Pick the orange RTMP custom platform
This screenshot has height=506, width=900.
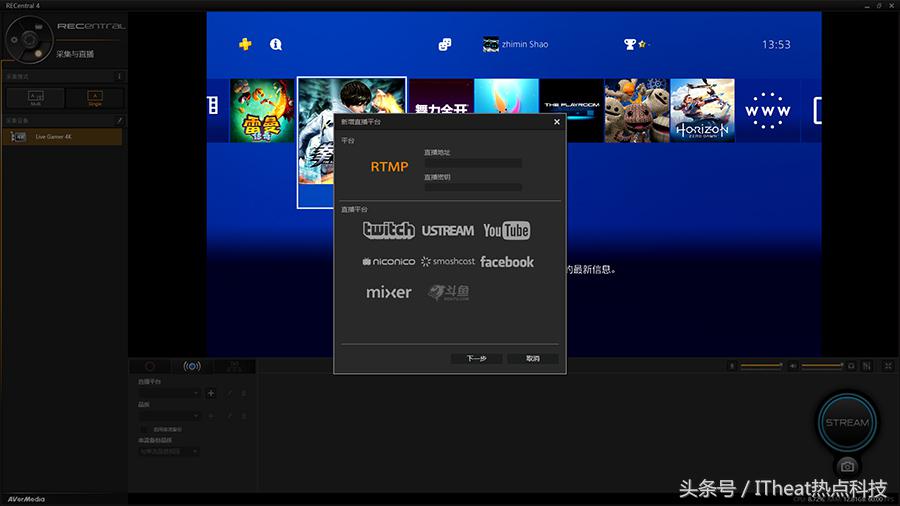click(389, 167)
